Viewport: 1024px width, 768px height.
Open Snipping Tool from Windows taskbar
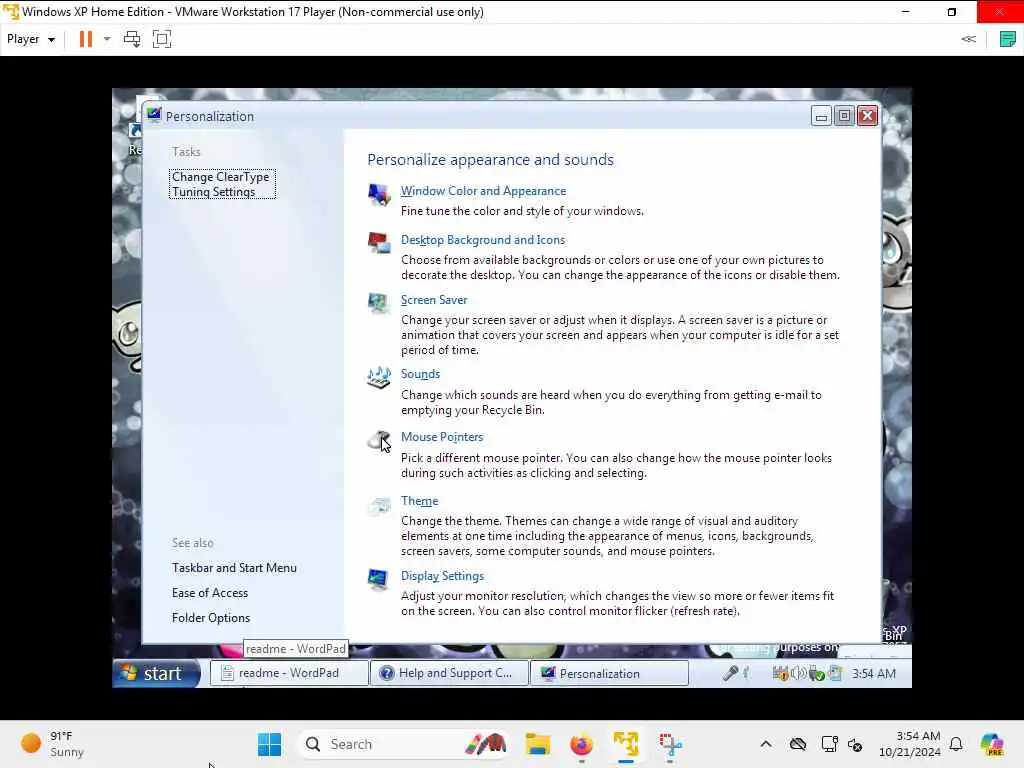pyautogui.click(x=670, y=744)
